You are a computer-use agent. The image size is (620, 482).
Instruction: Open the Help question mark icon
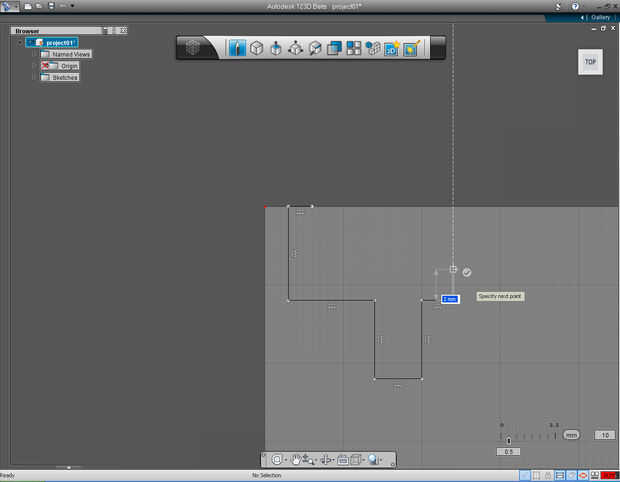pyautogui.click(x=575, y=6)
